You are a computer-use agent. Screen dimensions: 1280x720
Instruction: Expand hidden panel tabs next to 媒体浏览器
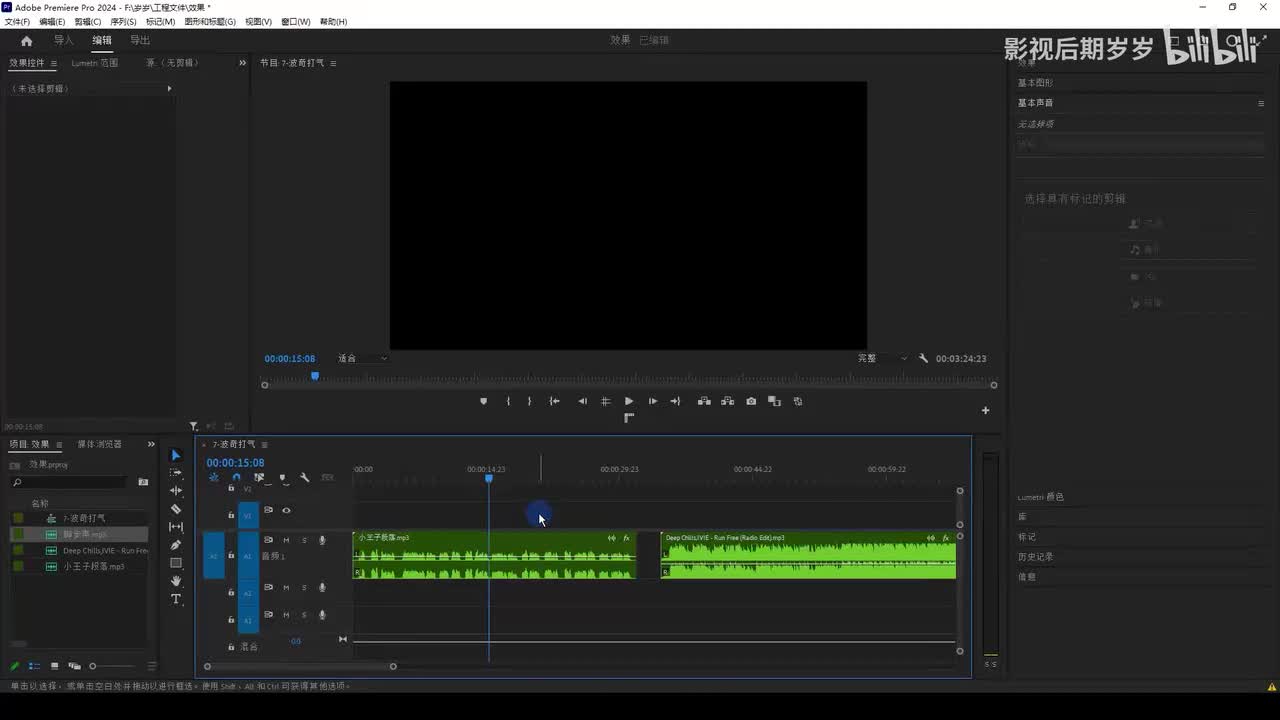(152, 444)
